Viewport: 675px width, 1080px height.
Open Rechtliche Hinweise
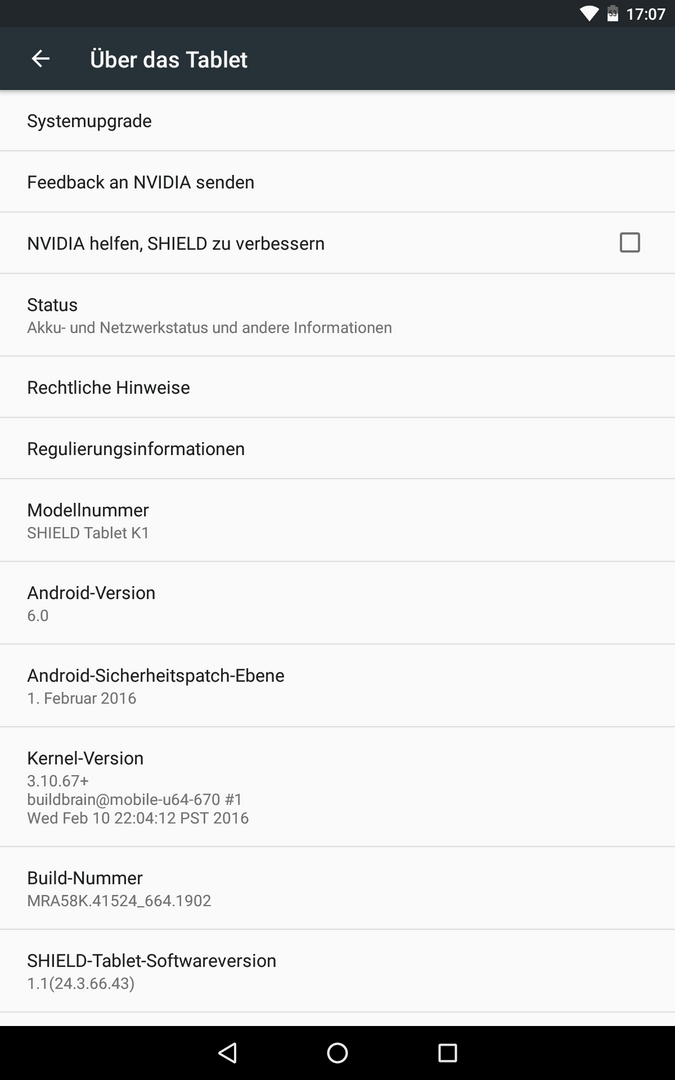(x=338, y=387)
